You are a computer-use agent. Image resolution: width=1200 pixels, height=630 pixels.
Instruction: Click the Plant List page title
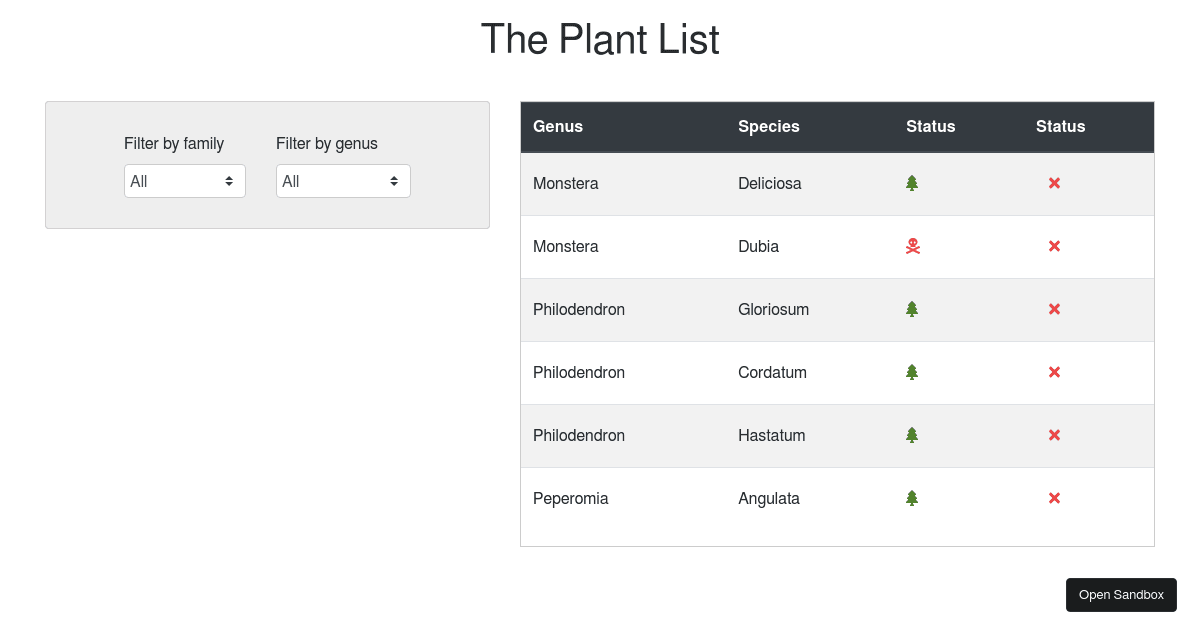pyautogui.click(x=600, y=39)
